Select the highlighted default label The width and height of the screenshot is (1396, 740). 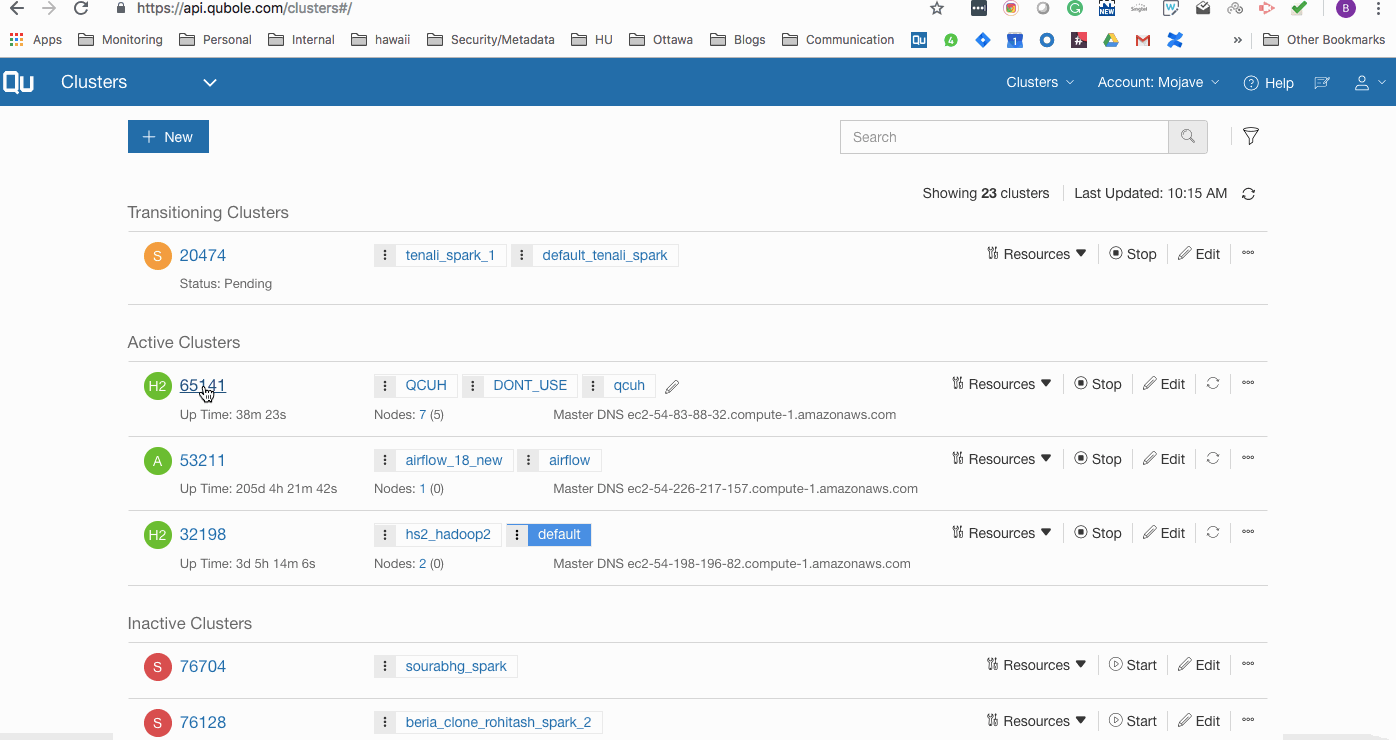point(559,535)
